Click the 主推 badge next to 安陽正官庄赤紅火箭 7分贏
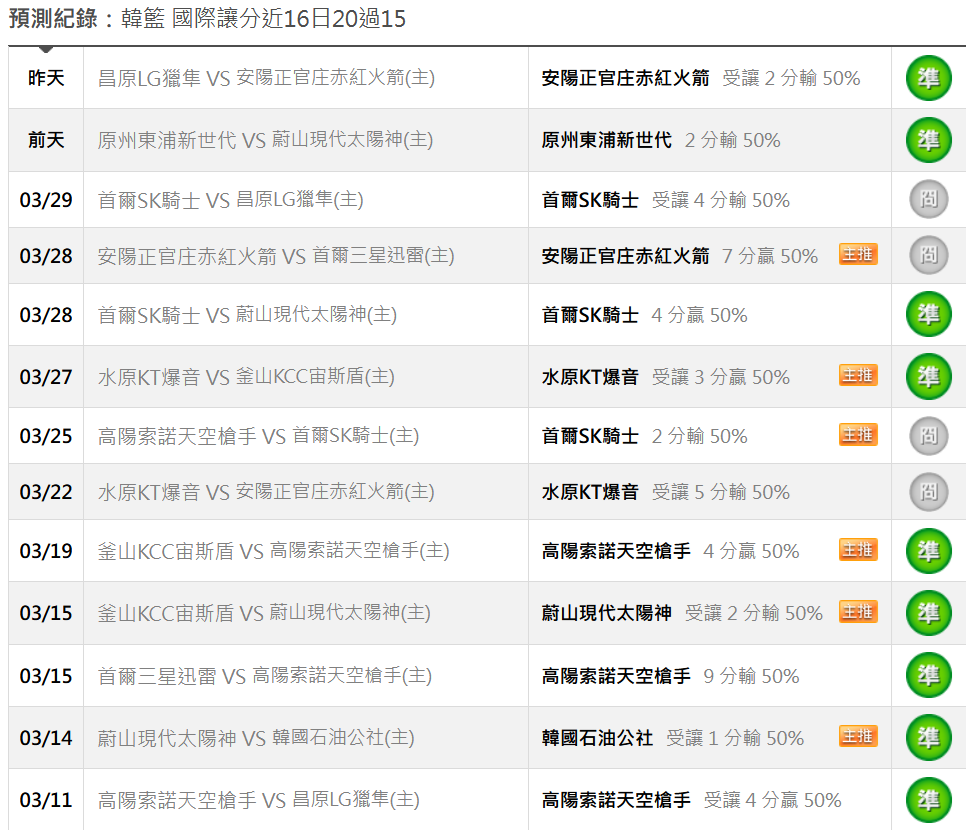966x830 pixels. 858,254
